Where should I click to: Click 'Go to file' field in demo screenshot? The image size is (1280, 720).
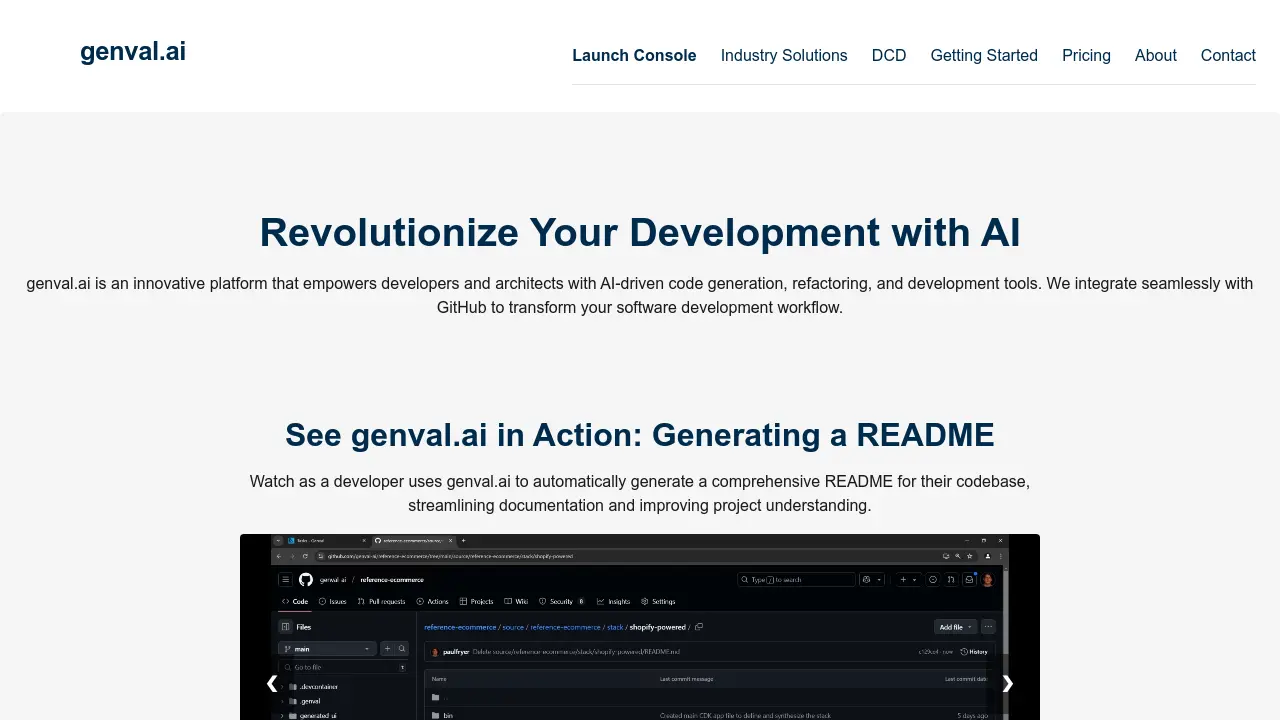coord(343,667)
